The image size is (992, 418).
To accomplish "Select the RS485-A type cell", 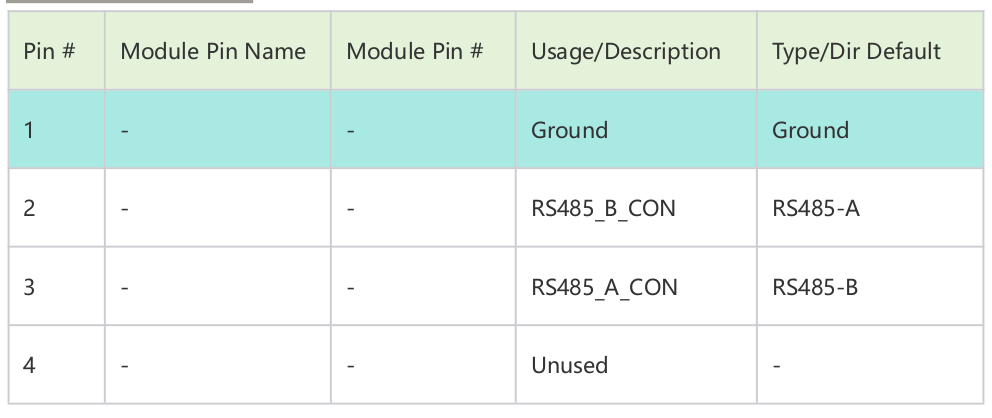I will click(x=815, y=209).
